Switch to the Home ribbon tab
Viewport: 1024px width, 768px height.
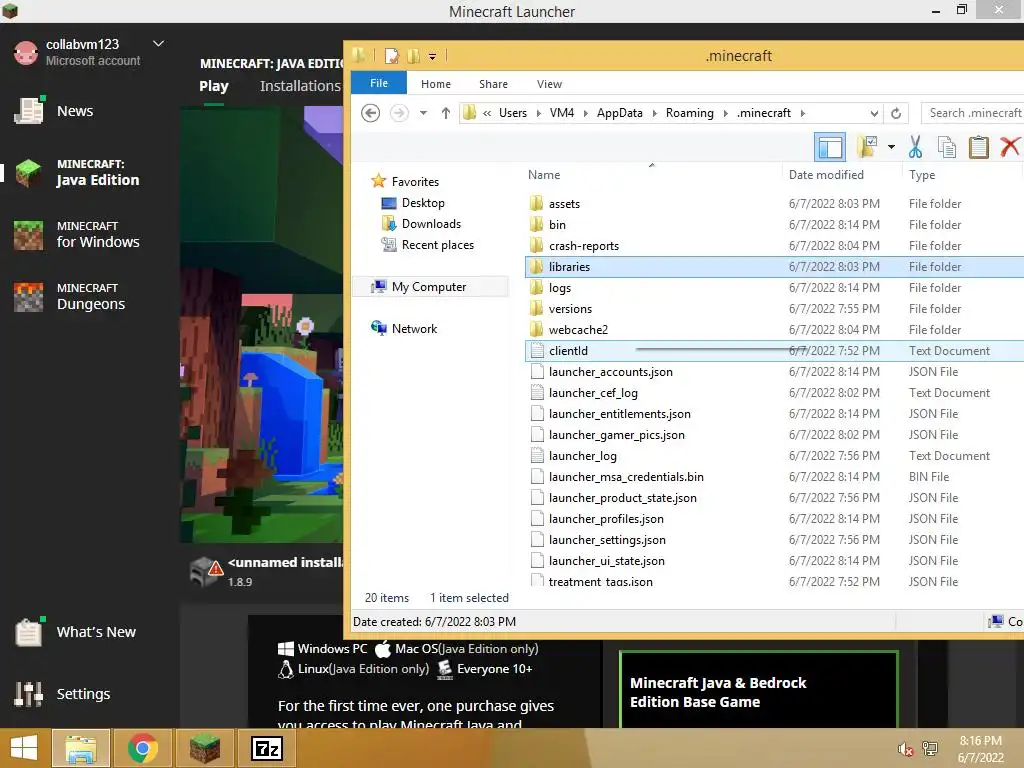coord(436,84)
